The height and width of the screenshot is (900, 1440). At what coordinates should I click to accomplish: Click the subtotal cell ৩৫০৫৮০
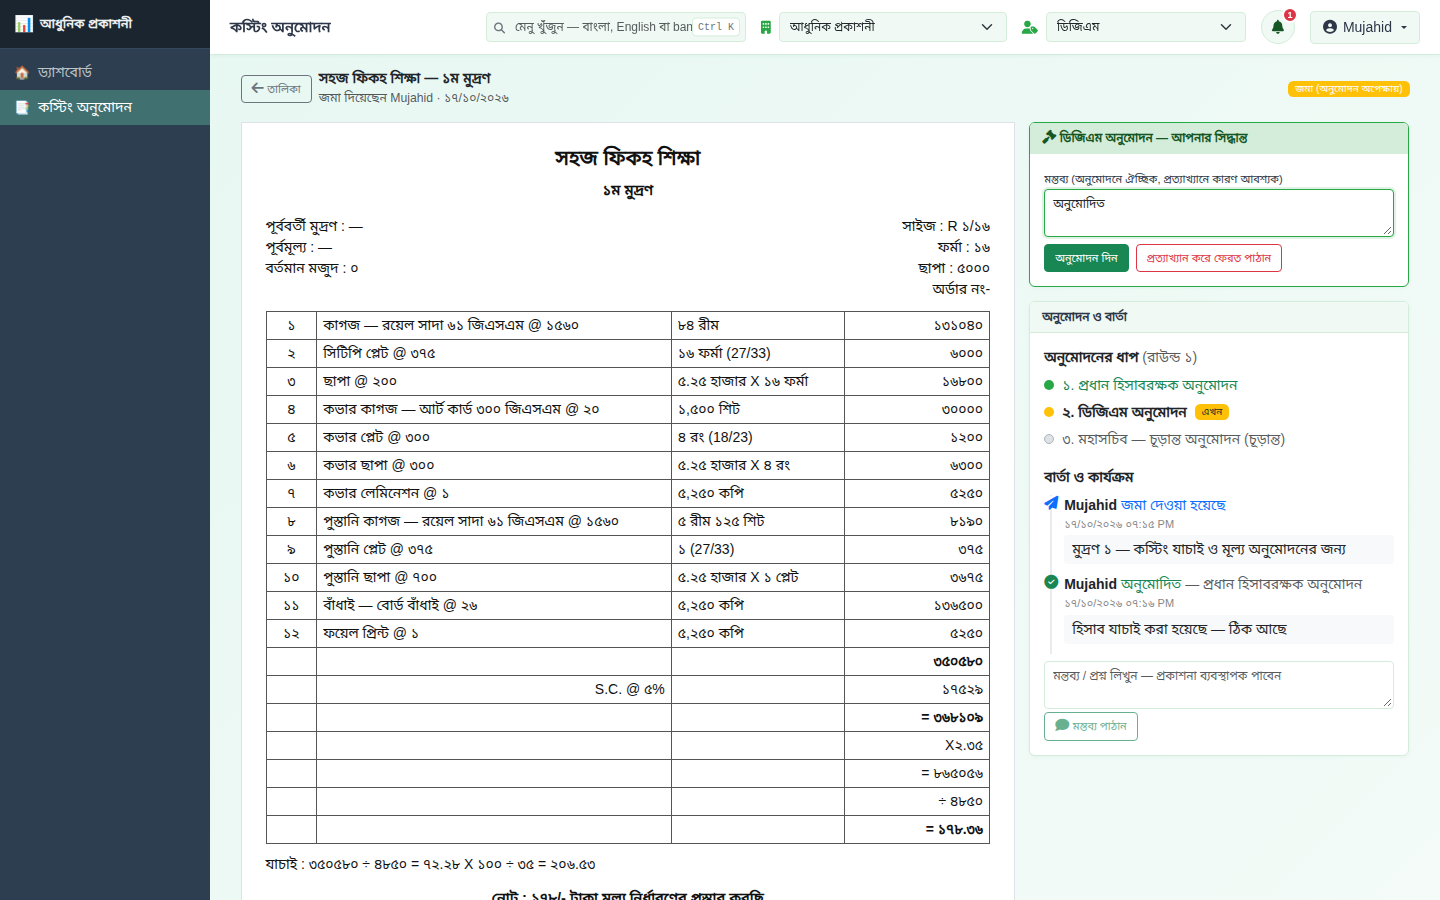[x=917, y=661]
